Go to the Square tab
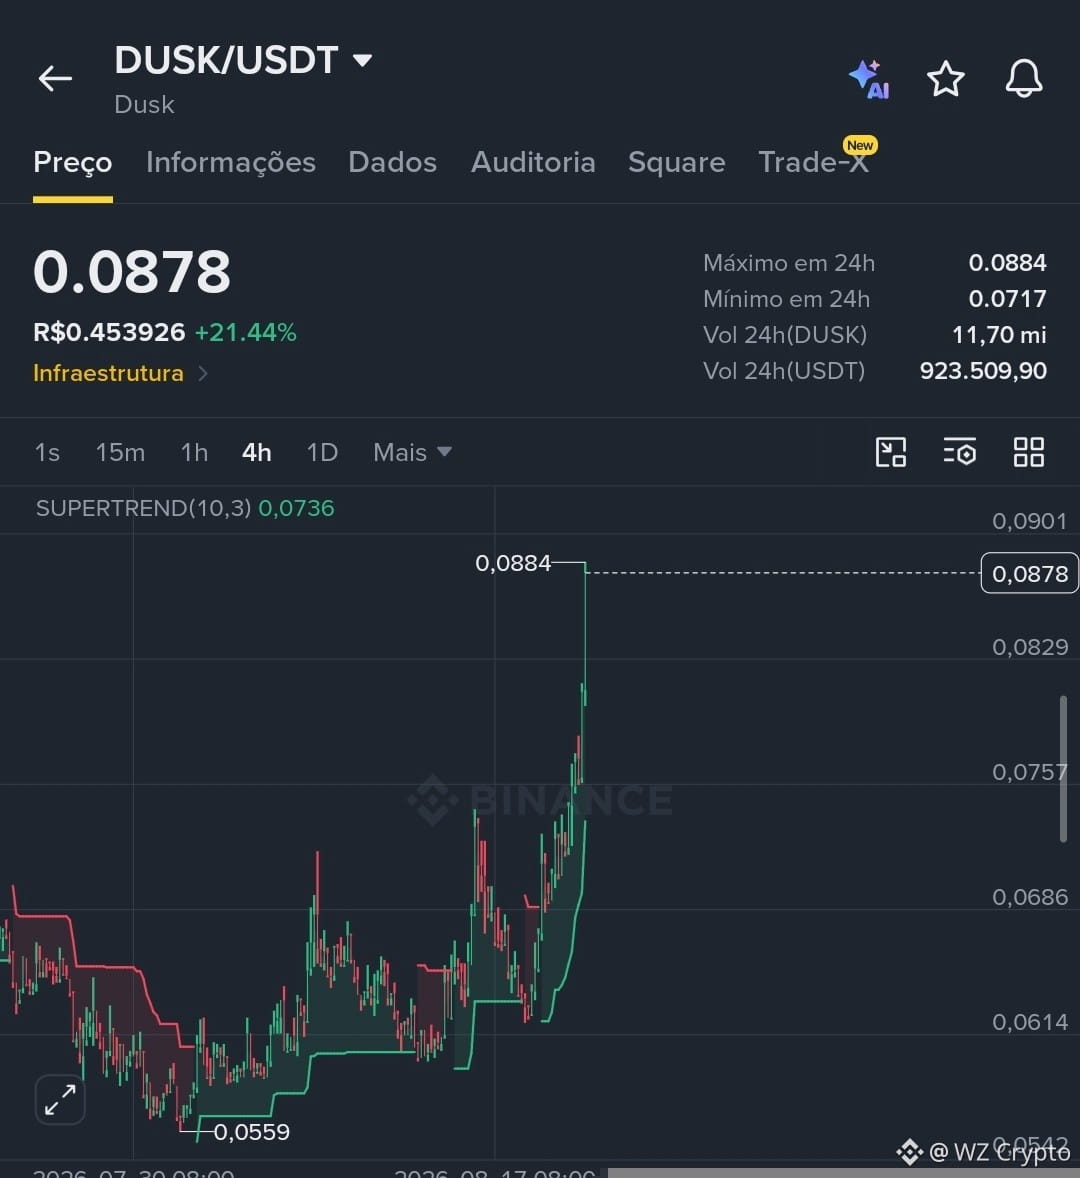1080x1178 pixels. point(677,162)
